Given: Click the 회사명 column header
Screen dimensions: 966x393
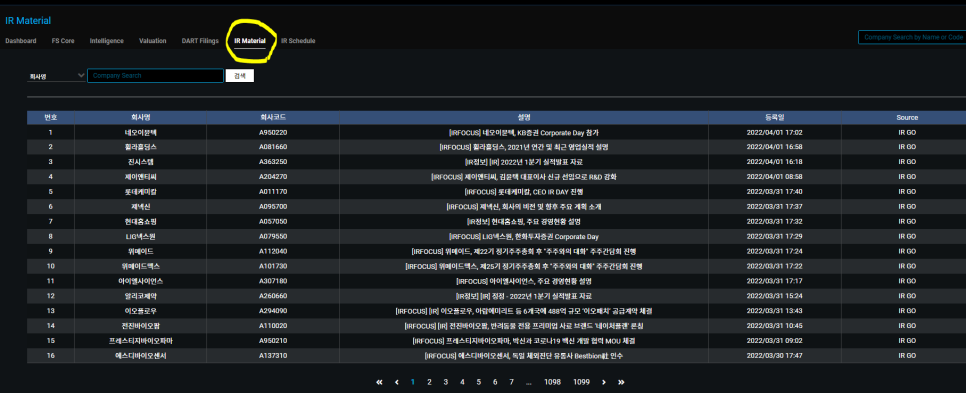Looking at the screenshot, I should 140,117.
